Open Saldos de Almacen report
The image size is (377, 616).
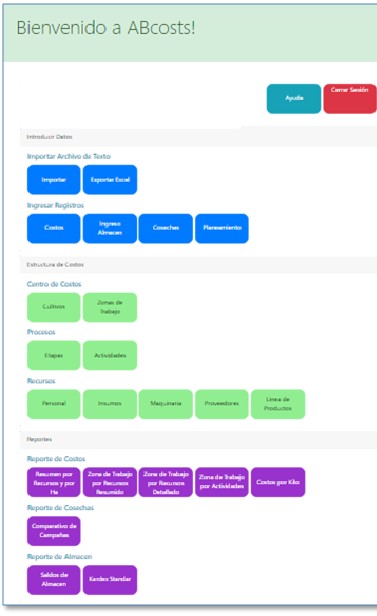click(53, 579)
